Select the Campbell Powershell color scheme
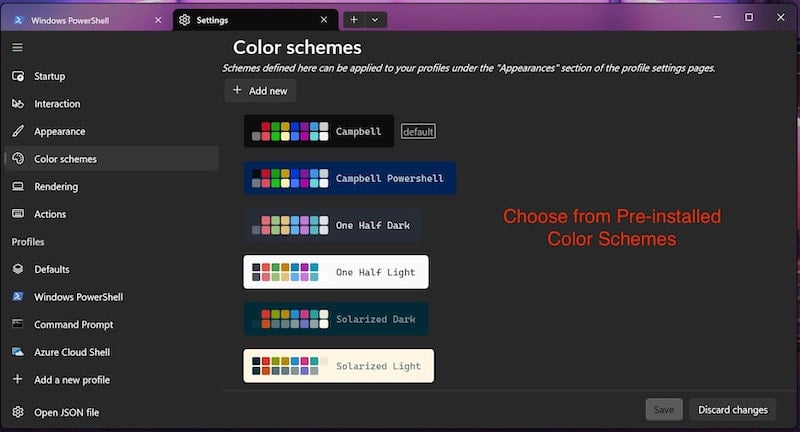The width and height of the screenshot is (800, 432). pos(350,178)
